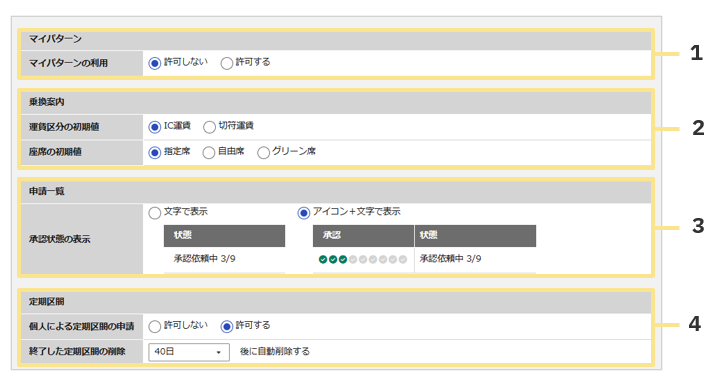Click 承認依頼中 3/9 in text-only preview

pyautogui.click(x=205, y=258)
